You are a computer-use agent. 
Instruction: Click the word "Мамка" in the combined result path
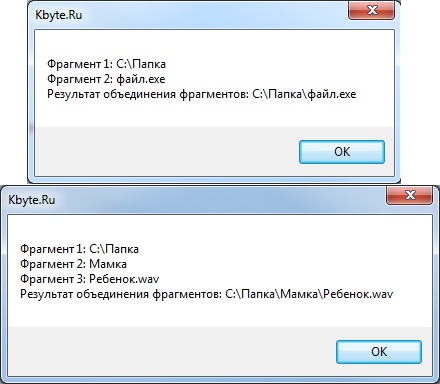point(299,294)
